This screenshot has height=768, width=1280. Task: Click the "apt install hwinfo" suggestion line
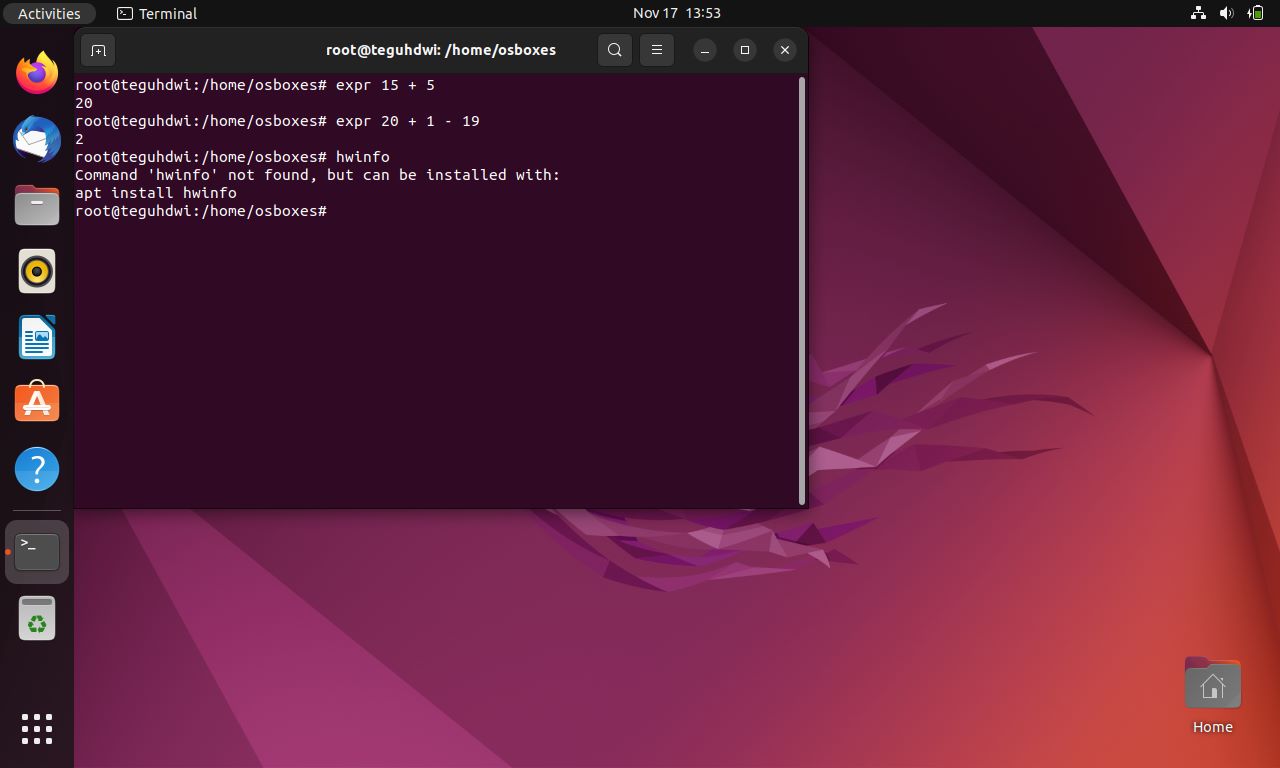click(156, 193)
